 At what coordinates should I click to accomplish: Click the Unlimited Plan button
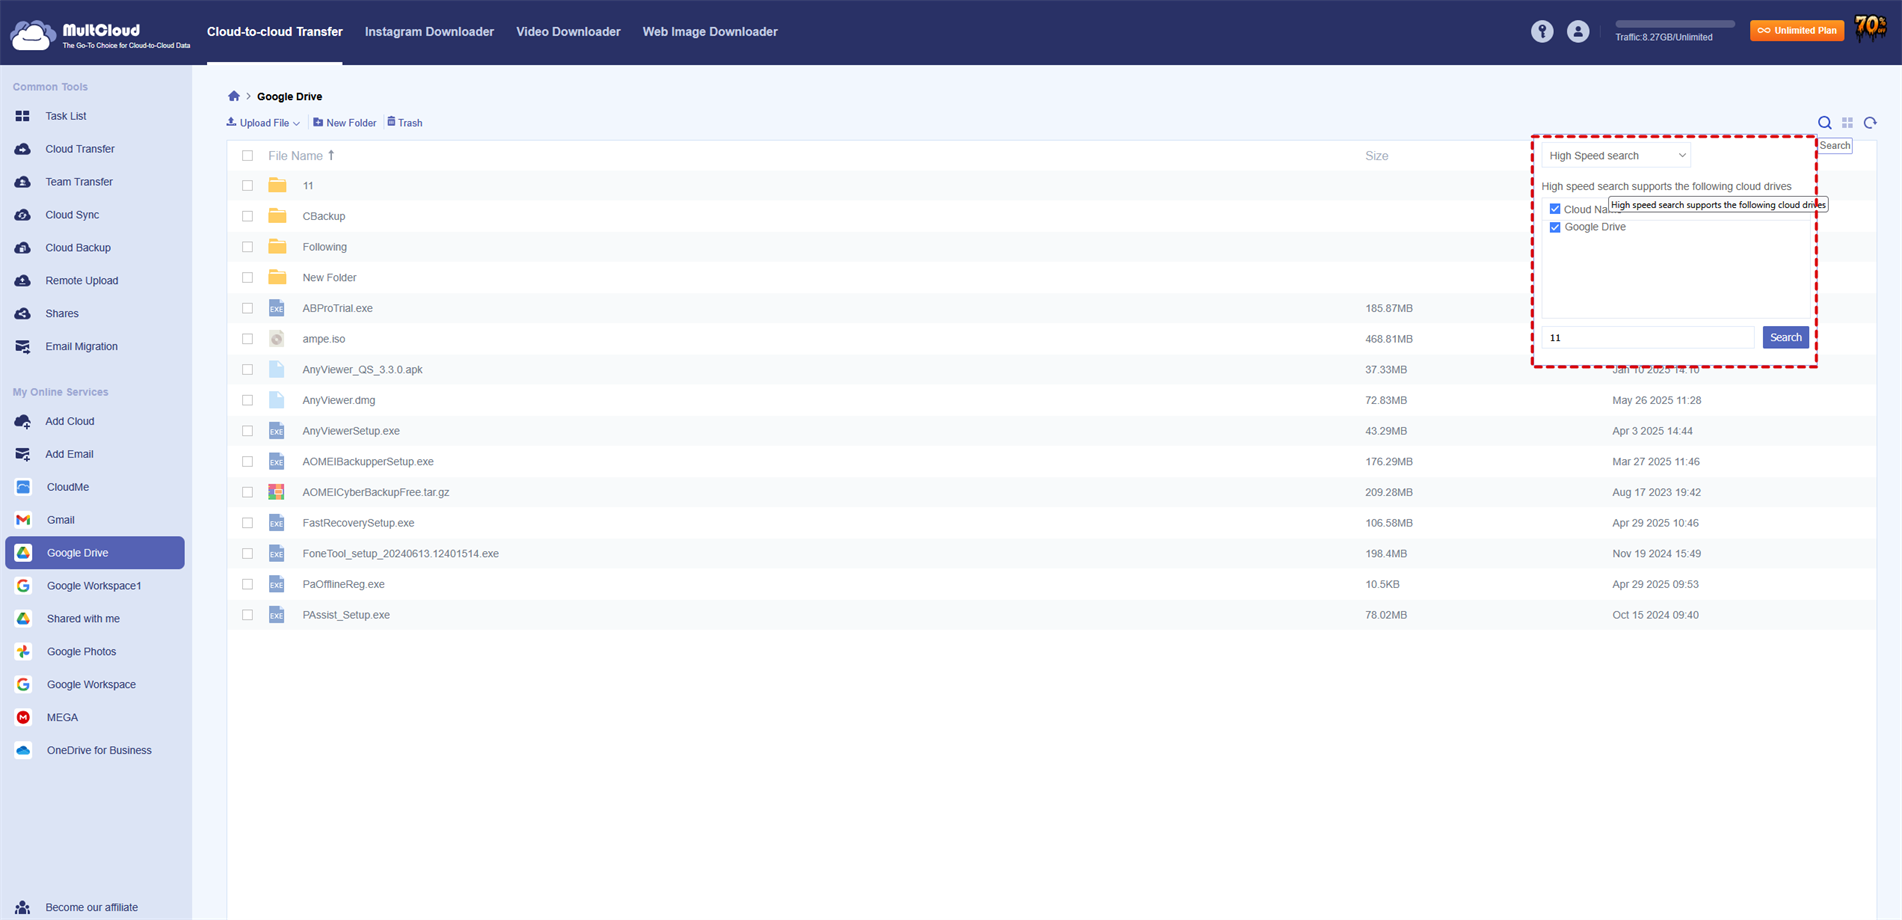pyautogui.click(x=1797, y=31)
